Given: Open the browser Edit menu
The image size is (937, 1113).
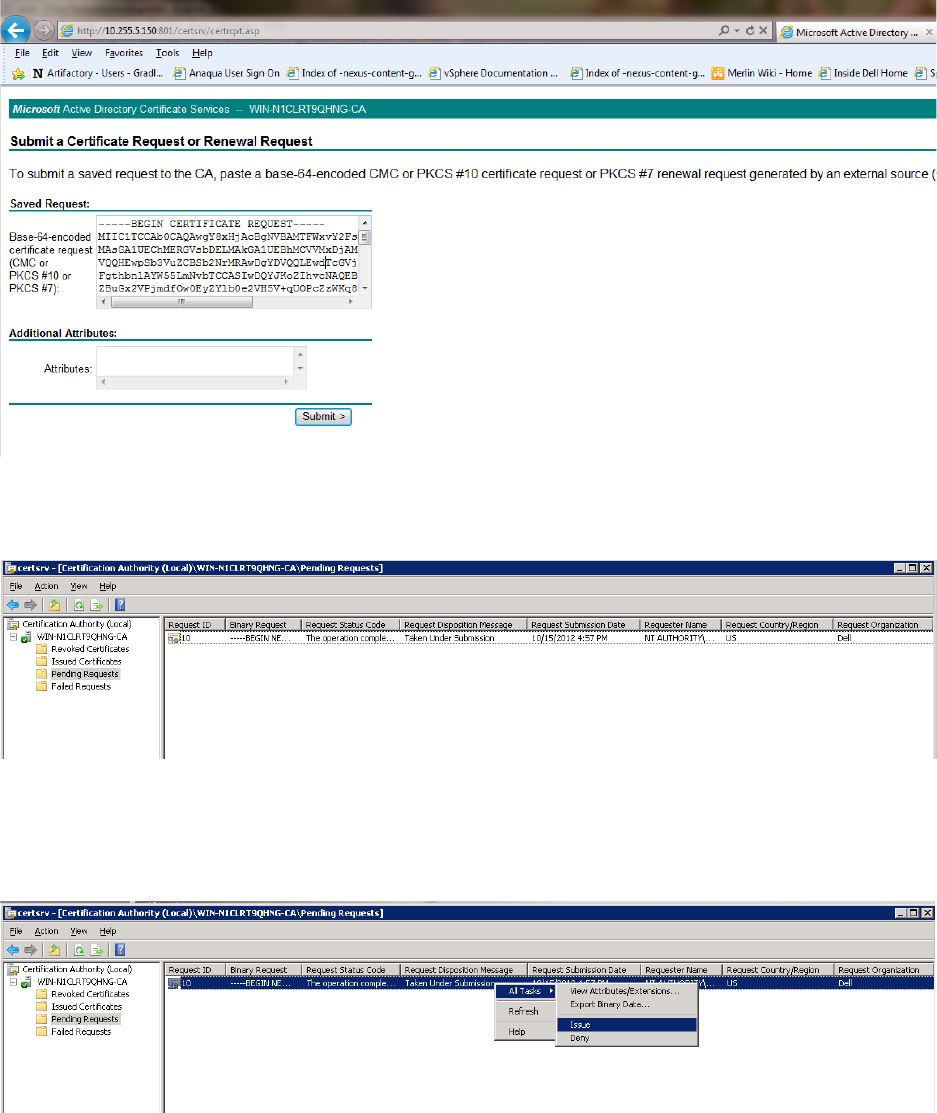Looking at the screenshot, I should [50, 53].
